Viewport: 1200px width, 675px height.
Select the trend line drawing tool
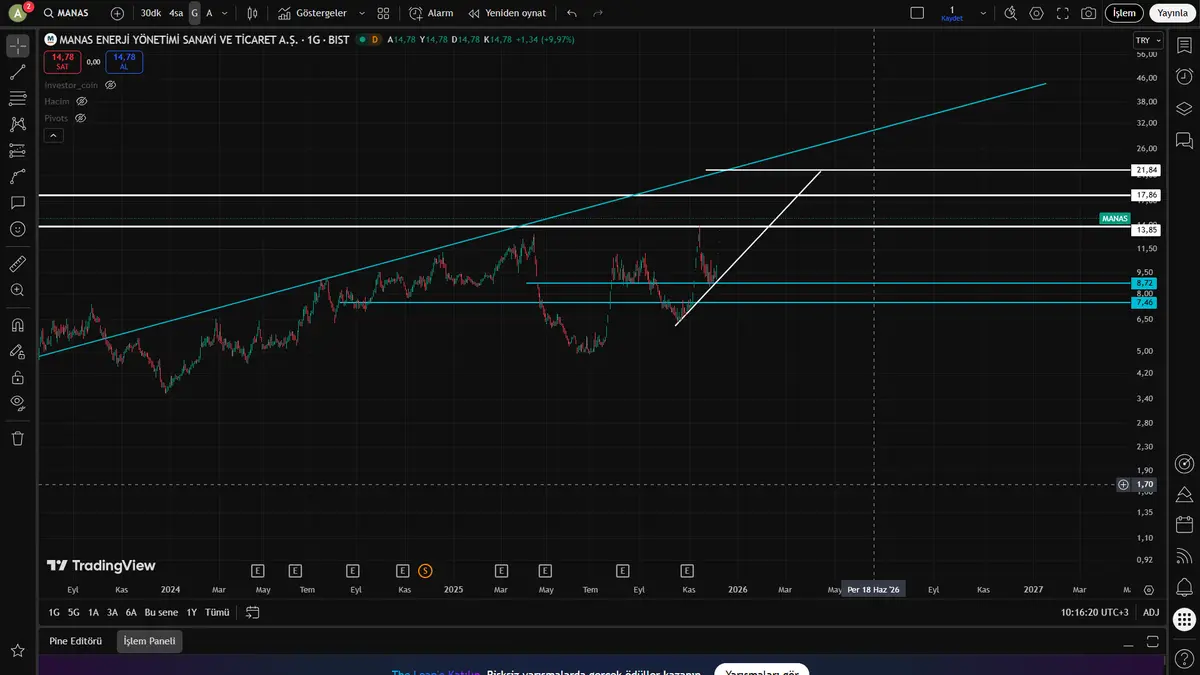[x=17, y=72]
